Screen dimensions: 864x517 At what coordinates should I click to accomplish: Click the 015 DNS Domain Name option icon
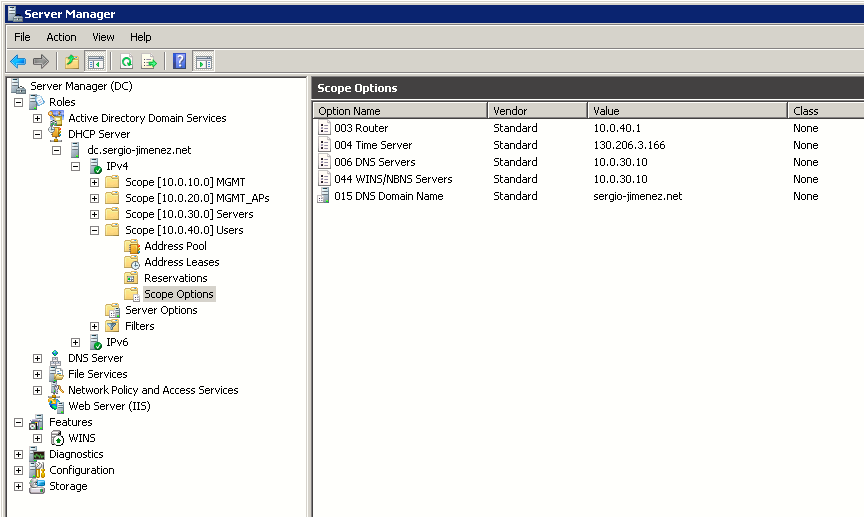tap(324, 196)
